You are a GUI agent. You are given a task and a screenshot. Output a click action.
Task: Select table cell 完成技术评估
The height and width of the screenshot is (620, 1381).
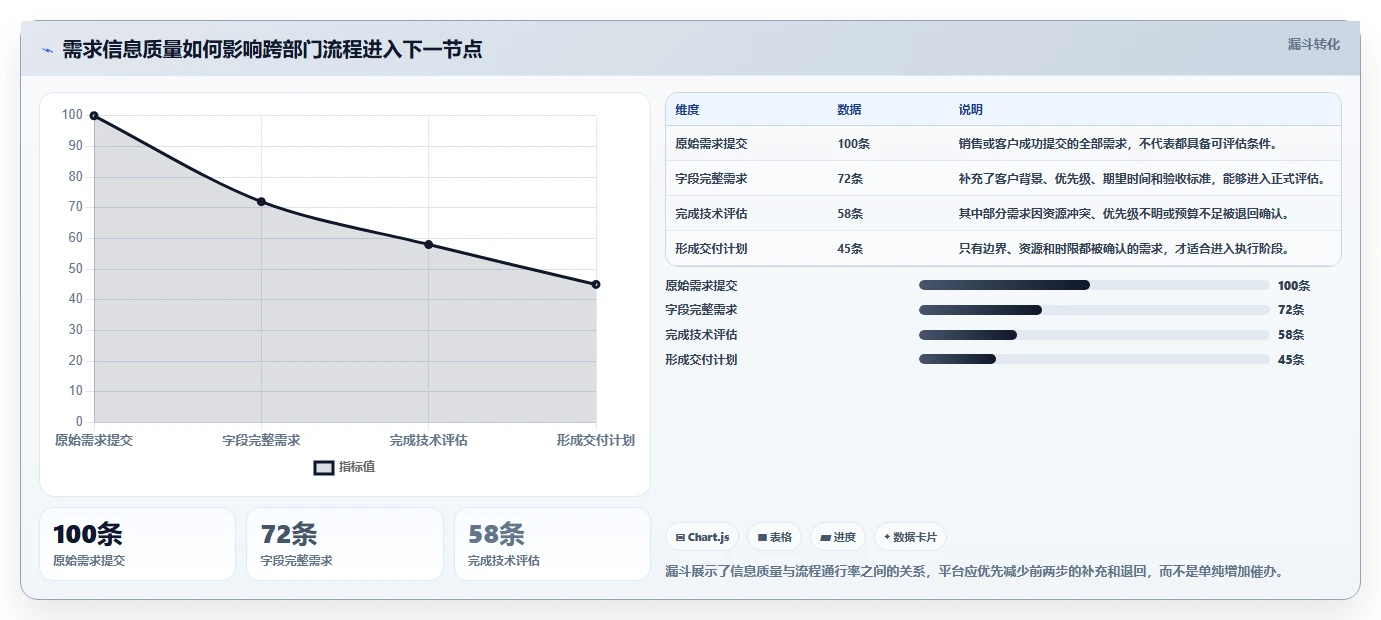pyautogui.click(x=711, y=214)
